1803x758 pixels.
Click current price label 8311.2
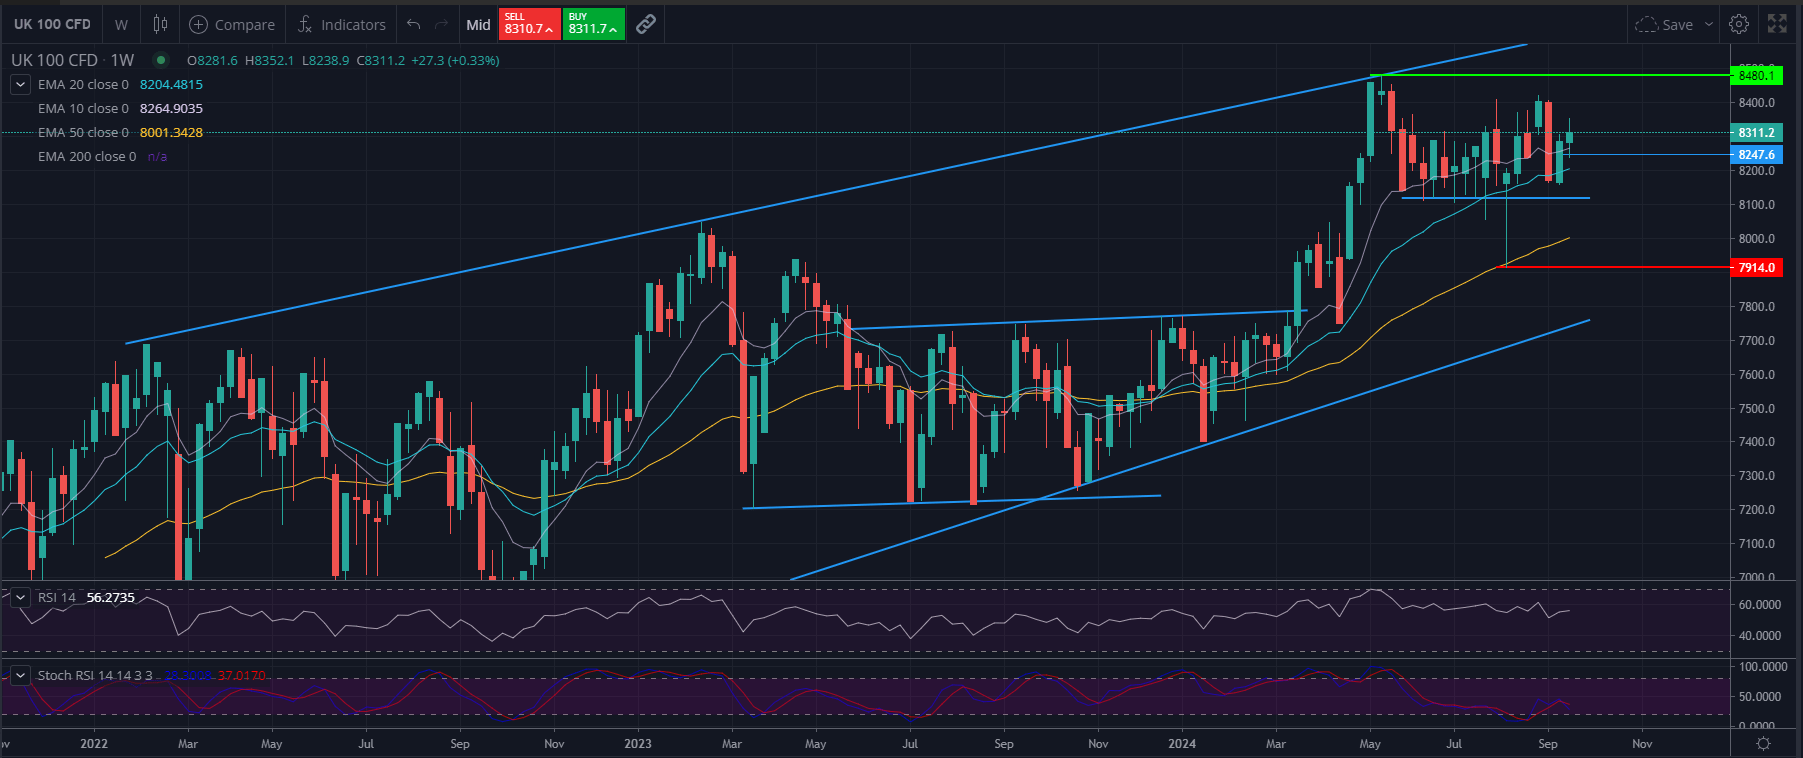1756,132
